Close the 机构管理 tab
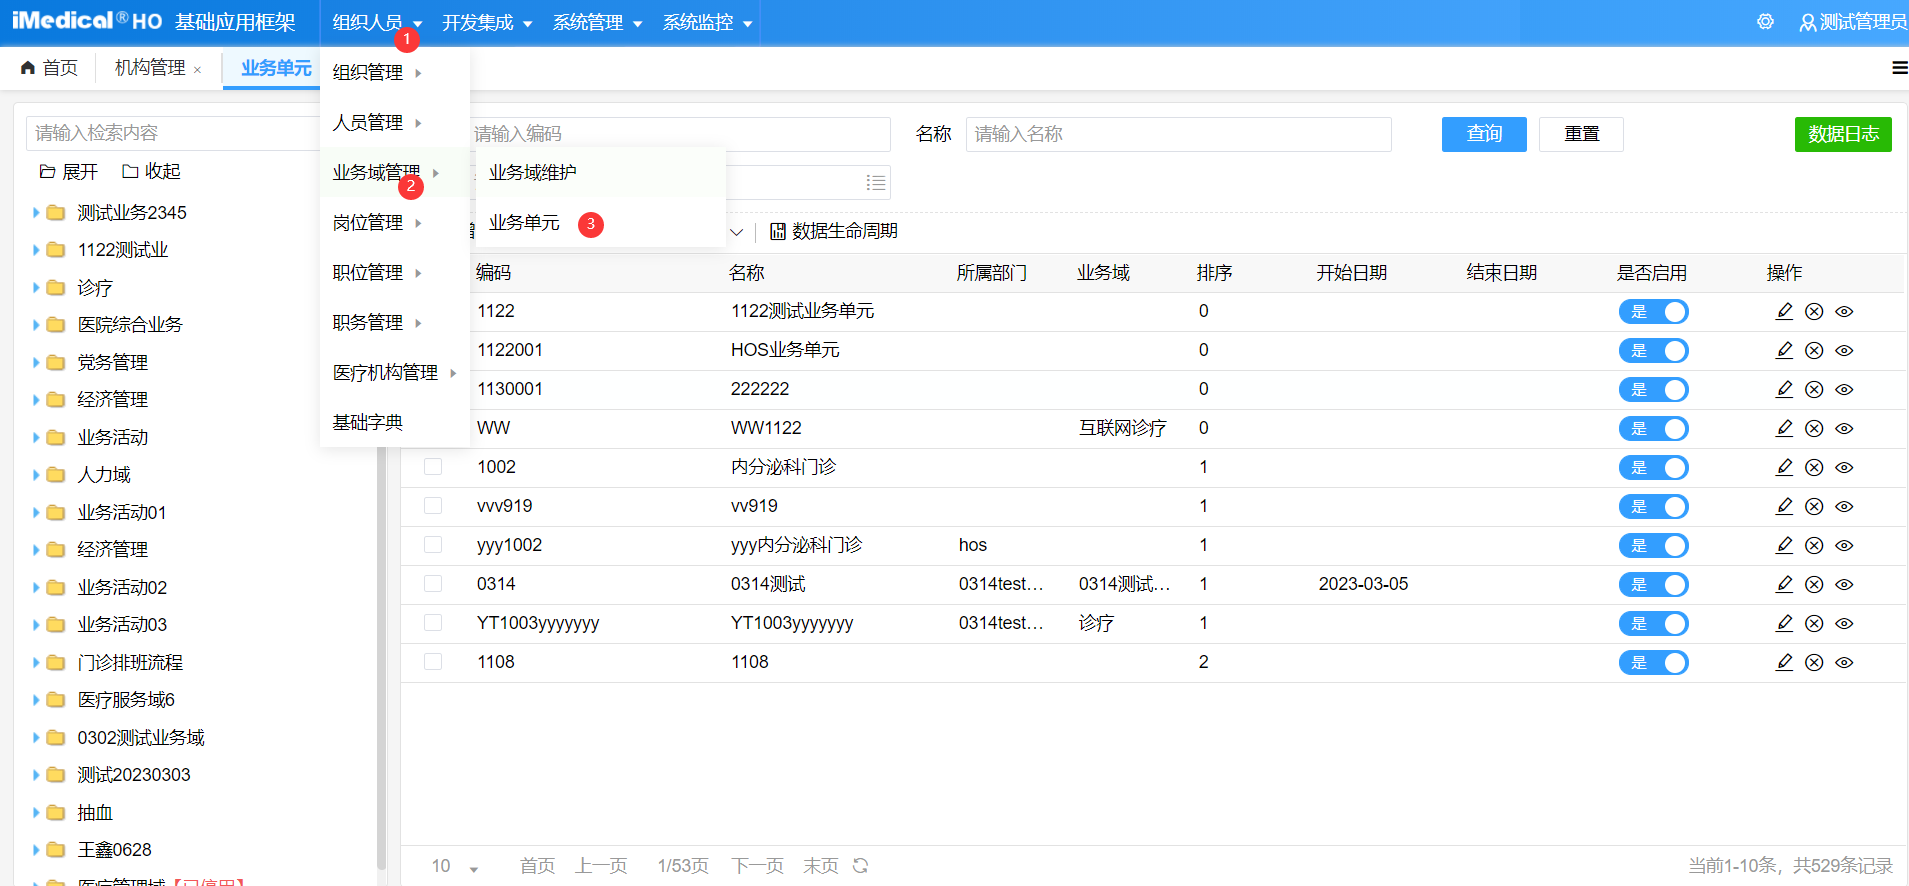 click(197, 70)
